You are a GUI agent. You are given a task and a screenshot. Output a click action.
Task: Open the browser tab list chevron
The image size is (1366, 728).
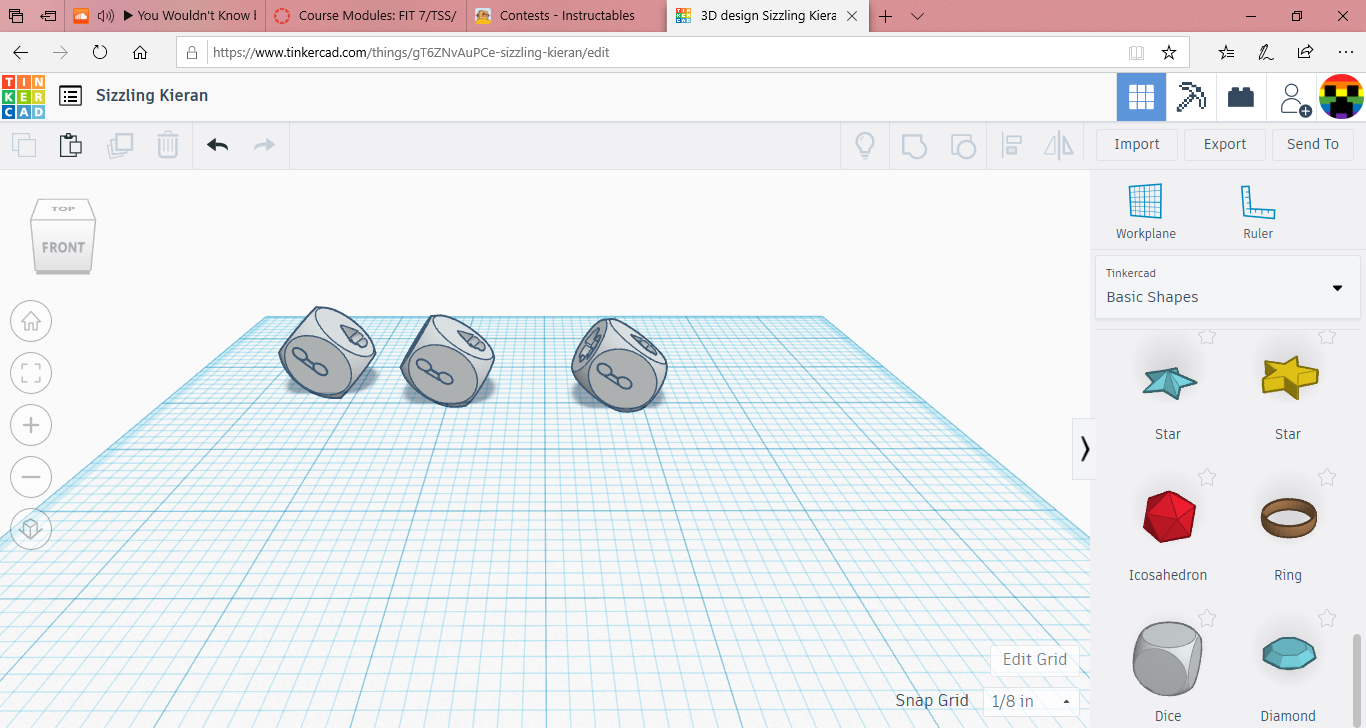tap(917, 15)
